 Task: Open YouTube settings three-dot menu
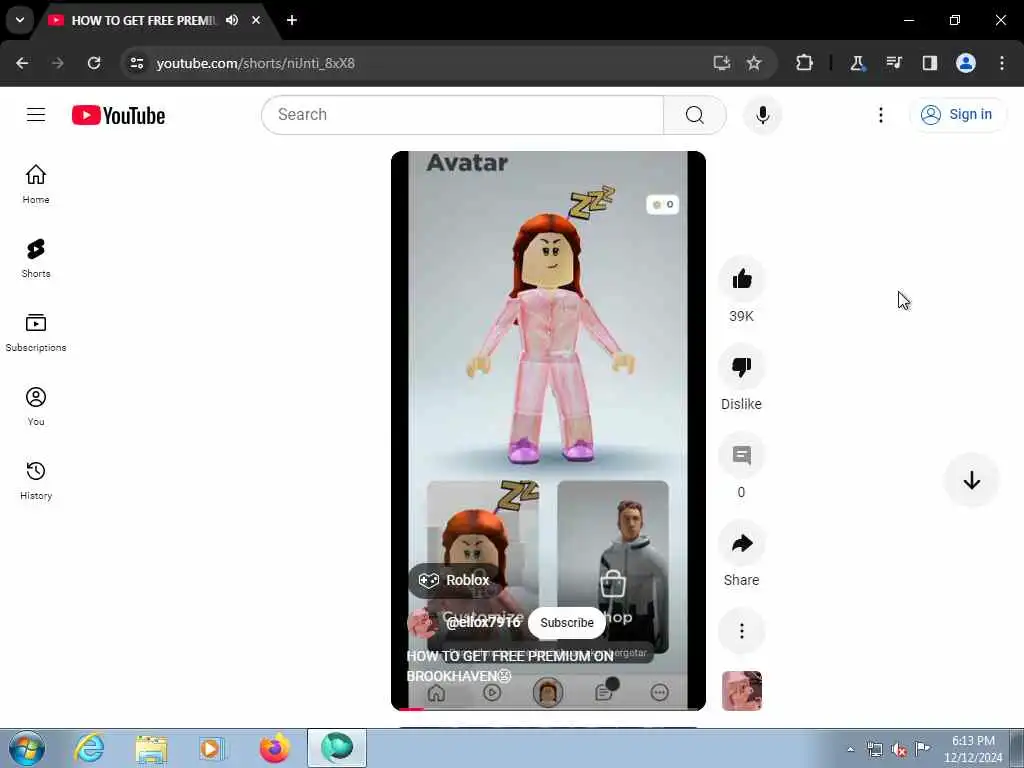click(880, 115)
